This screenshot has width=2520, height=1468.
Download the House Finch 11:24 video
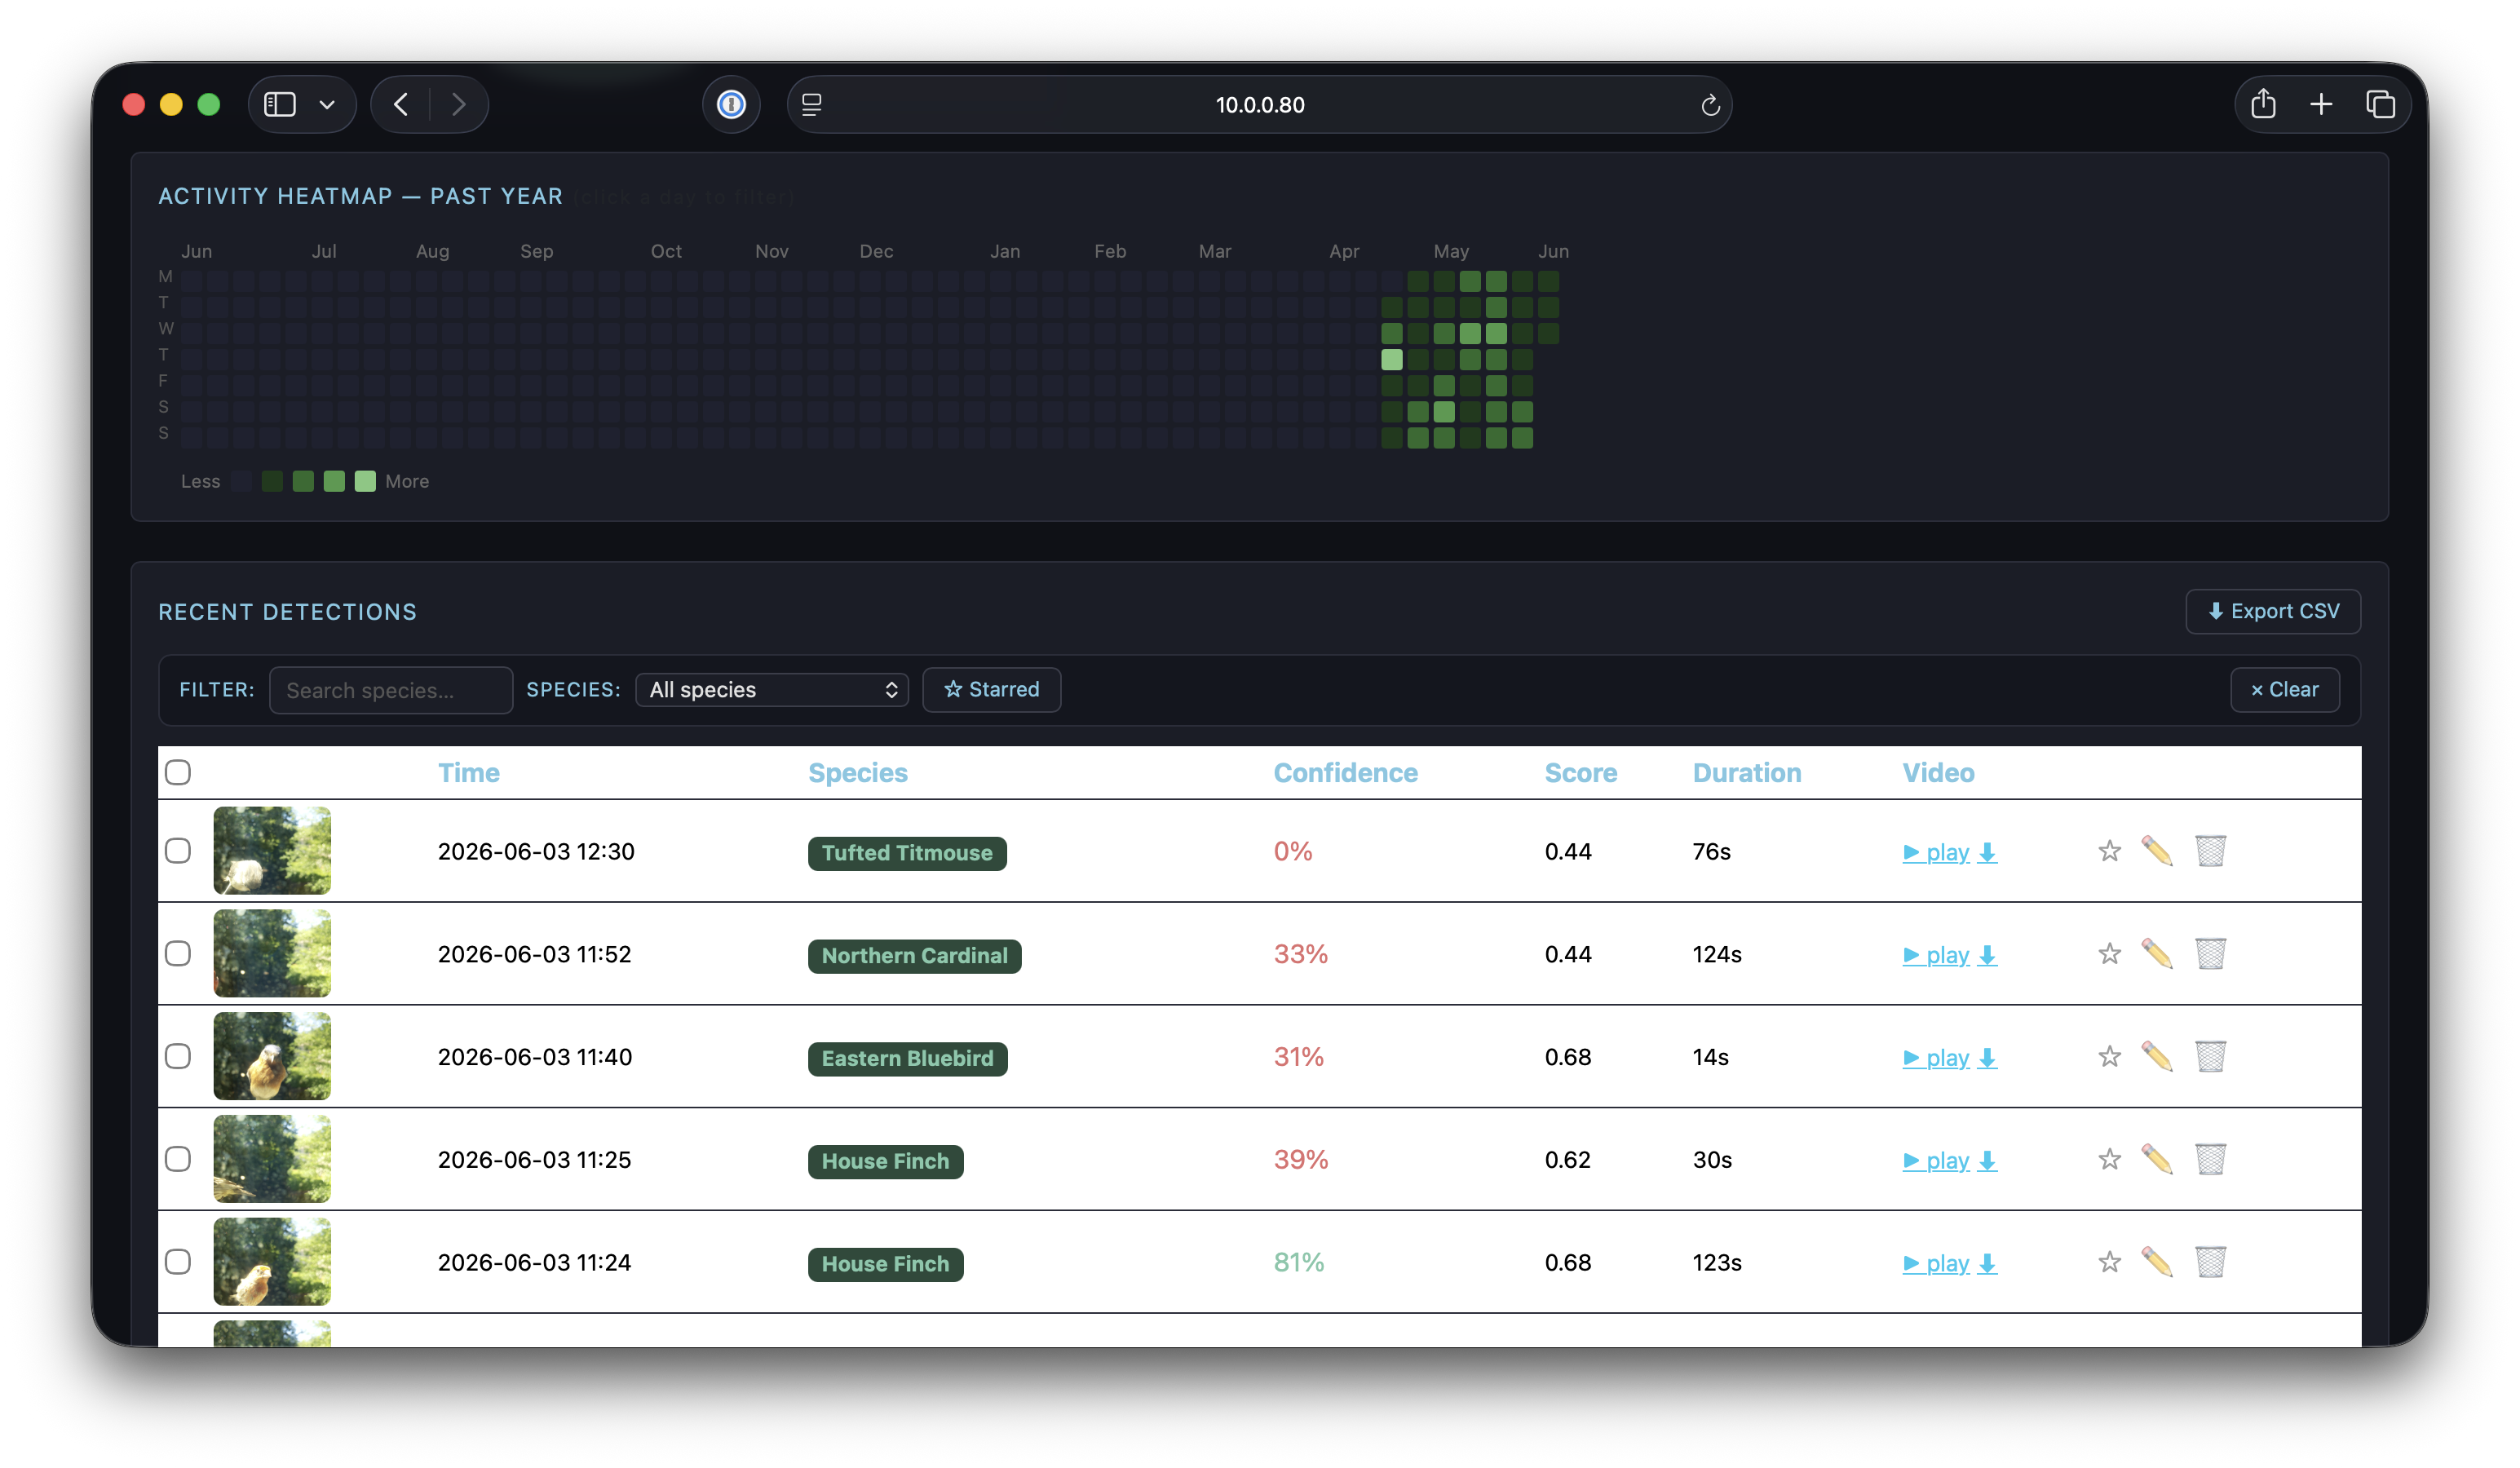click(x=1988, y=1265)
